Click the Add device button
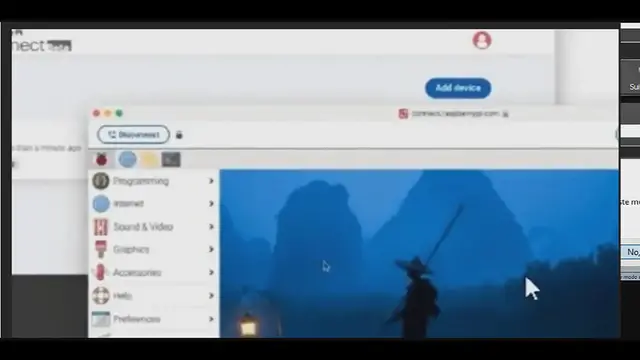Image resolution: width=640 pixels, height=360 pixels. coord(458,88)
